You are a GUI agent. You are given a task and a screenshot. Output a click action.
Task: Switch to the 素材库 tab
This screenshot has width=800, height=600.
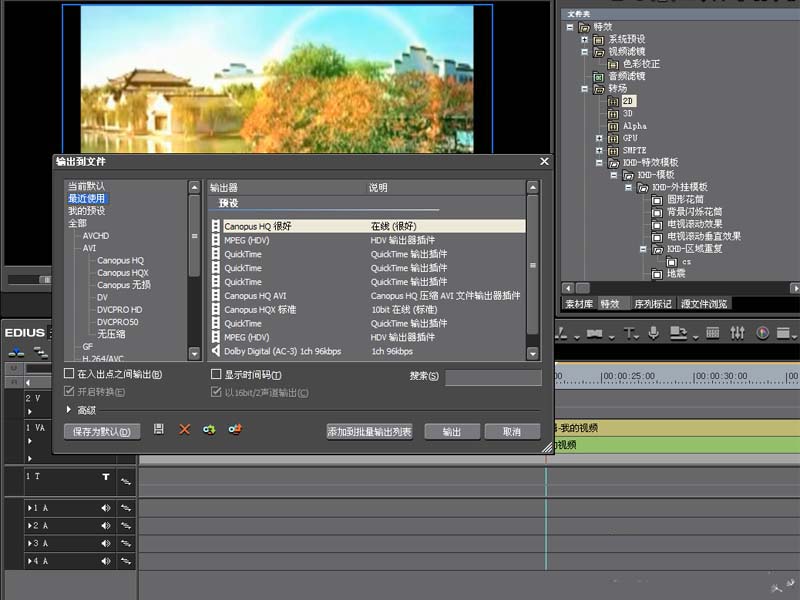[579, 304]
